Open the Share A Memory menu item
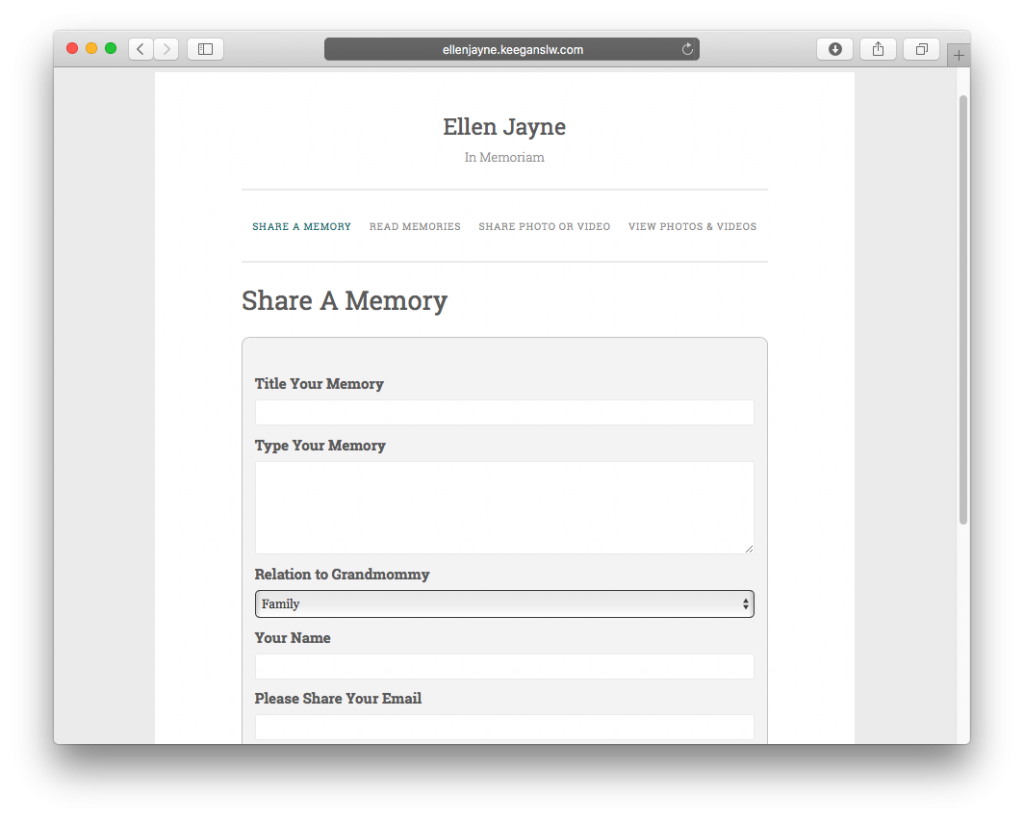This screenshot has width=1024, height=821. click(x=302, y=227)
